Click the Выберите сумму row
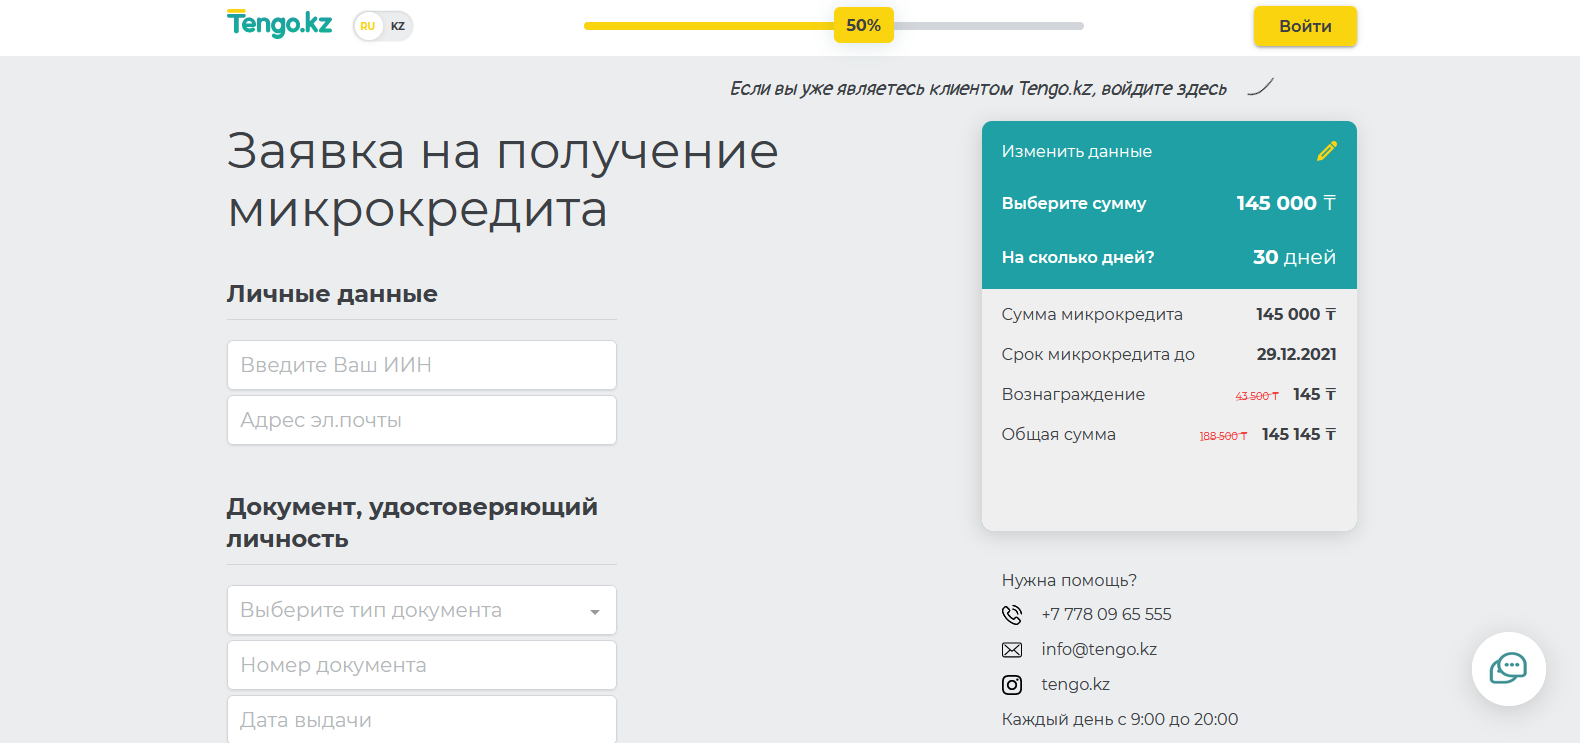Viewport: 1580px width, 743px height. pos(1169,203)
